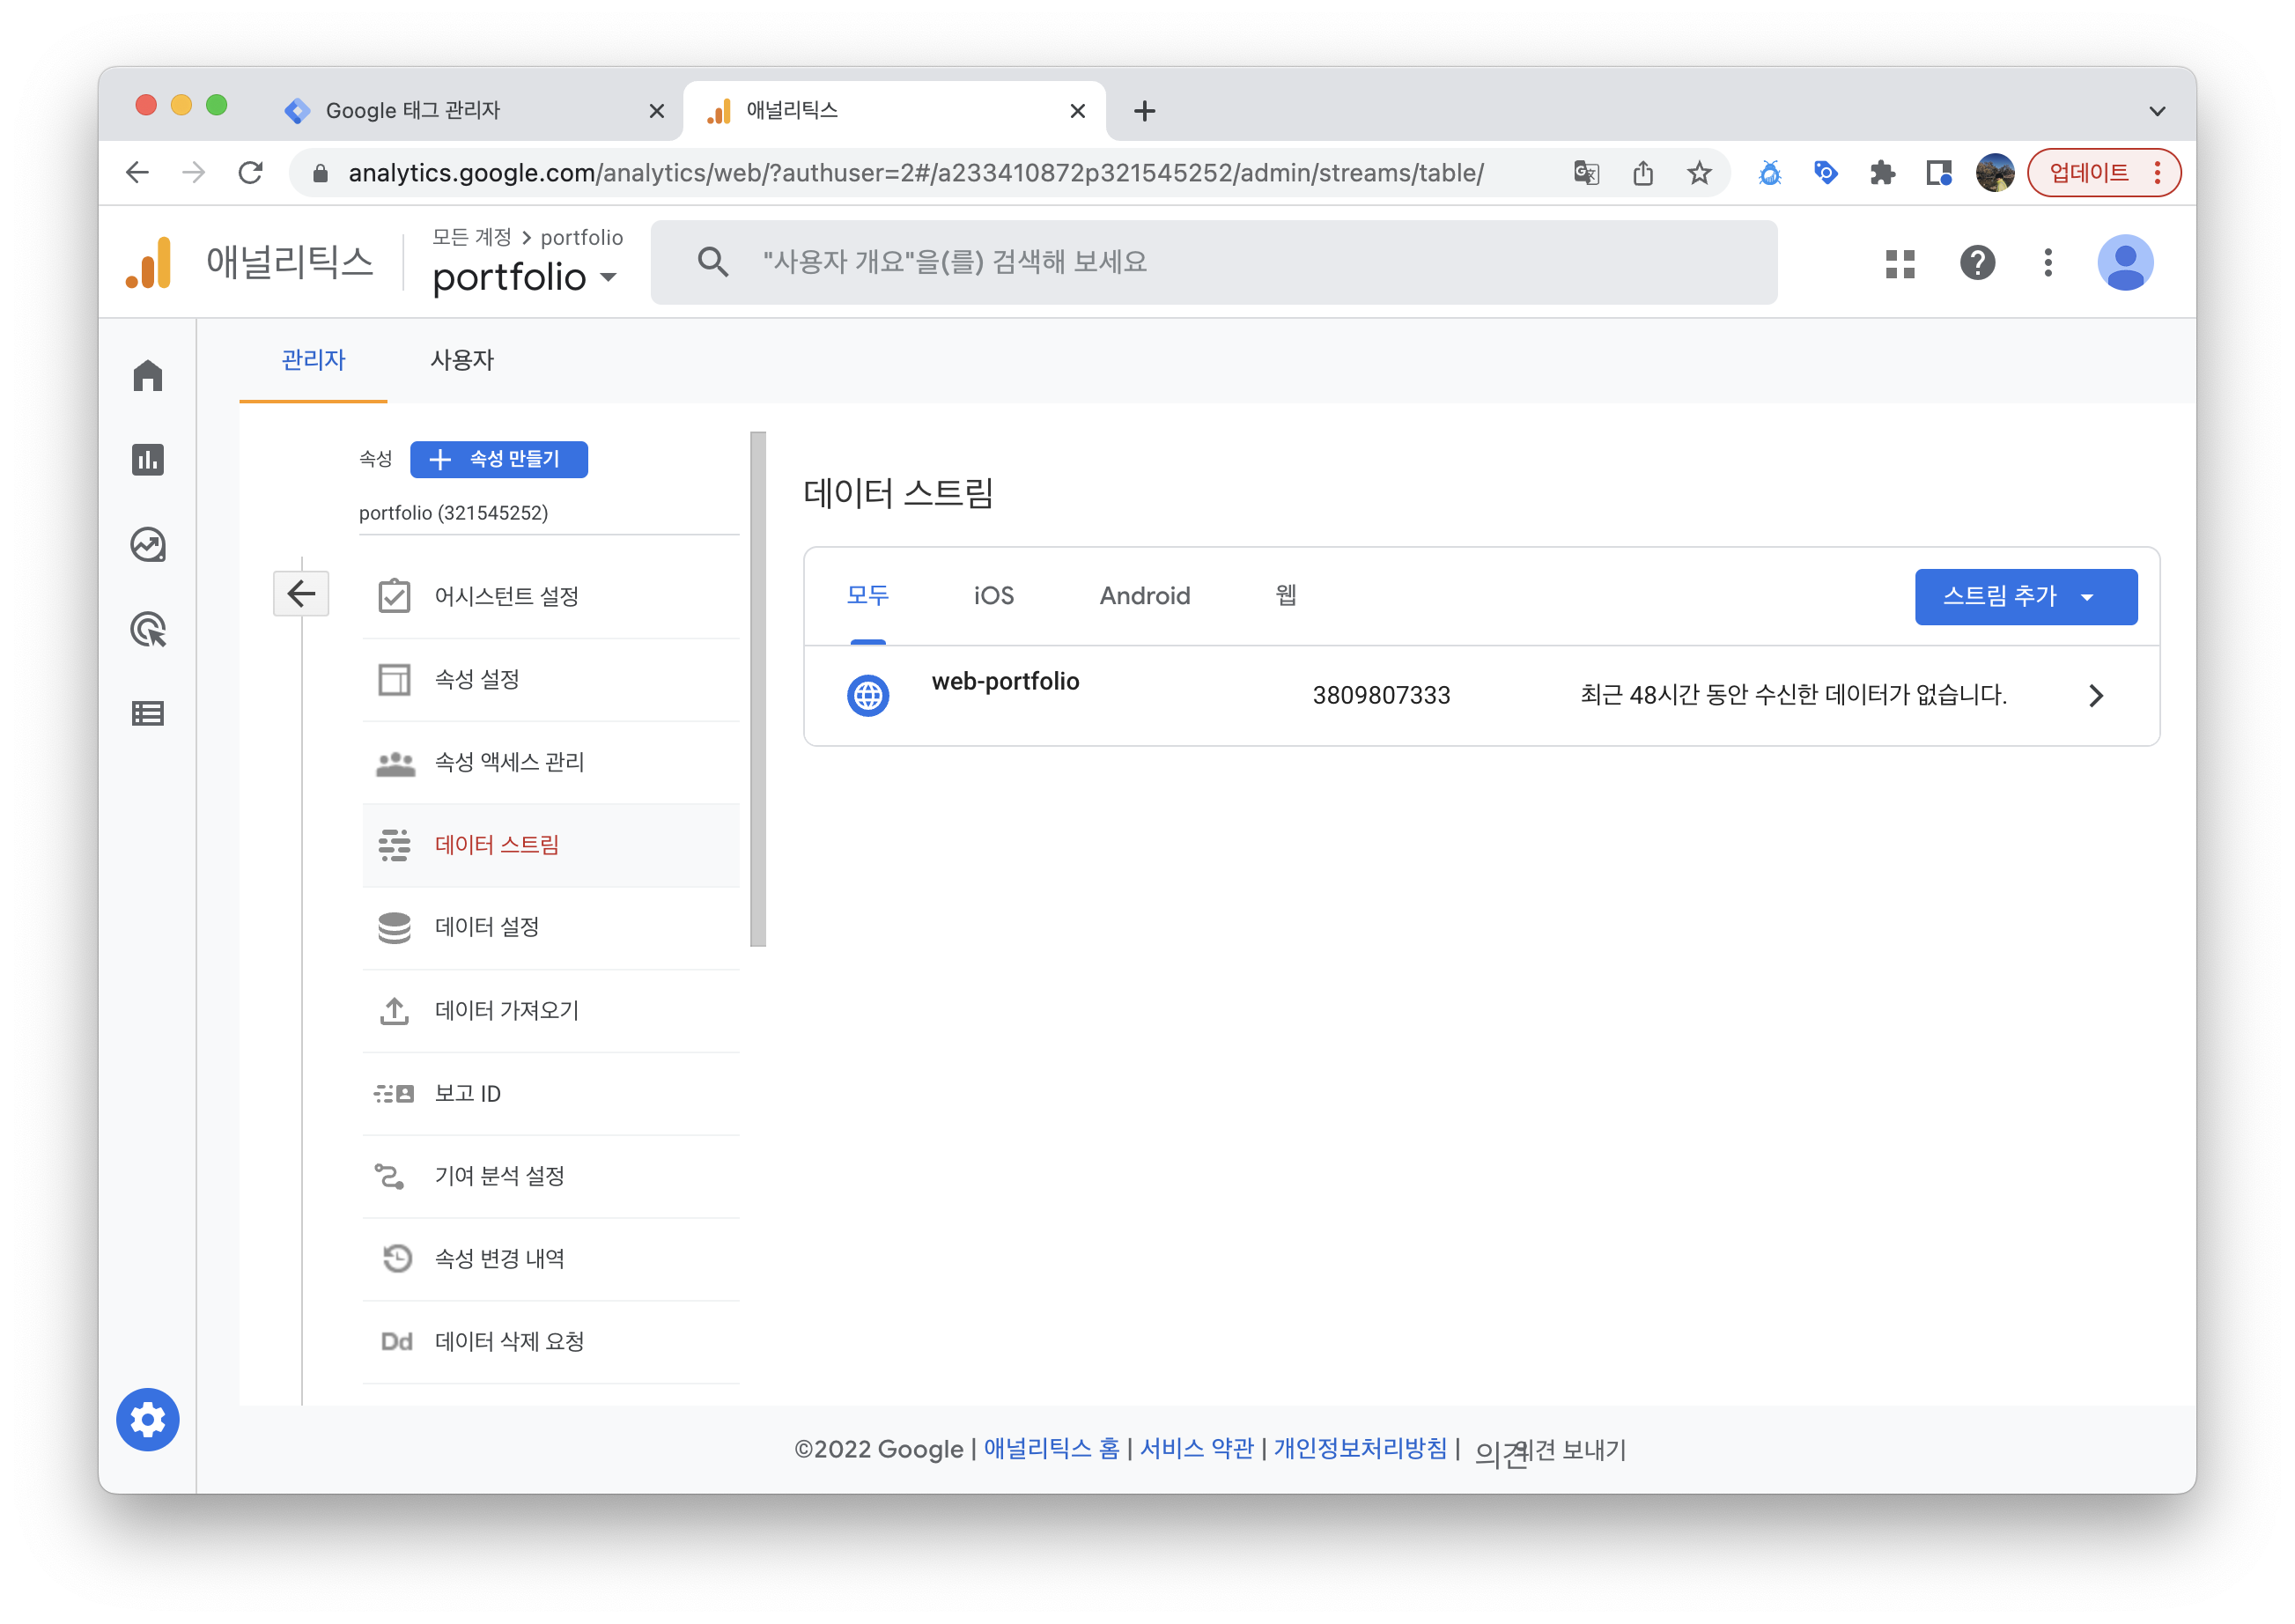Screen dimensions: 2295x1624
Task: Expand the 스트림 추가 dropdown button
Action: [2025, 597]
